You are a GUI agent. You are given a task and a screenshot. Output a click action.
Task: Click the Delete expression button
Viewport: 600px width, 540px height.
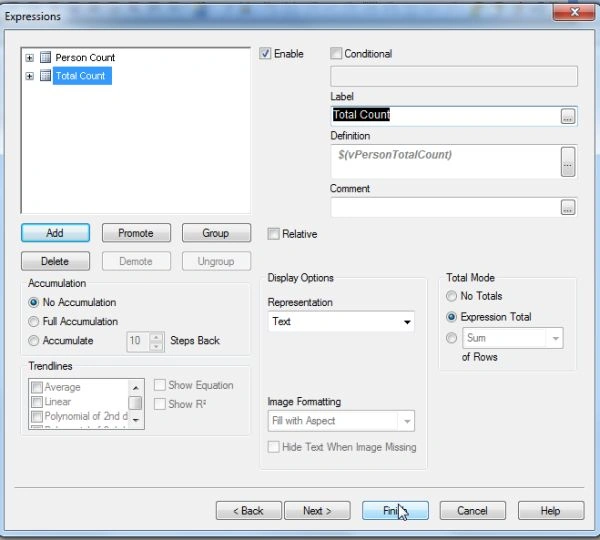coord(55,261)
